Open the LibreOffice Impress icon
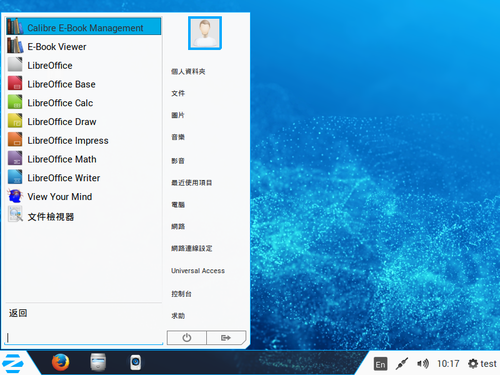The image size is (500, 375). point(15,139)
